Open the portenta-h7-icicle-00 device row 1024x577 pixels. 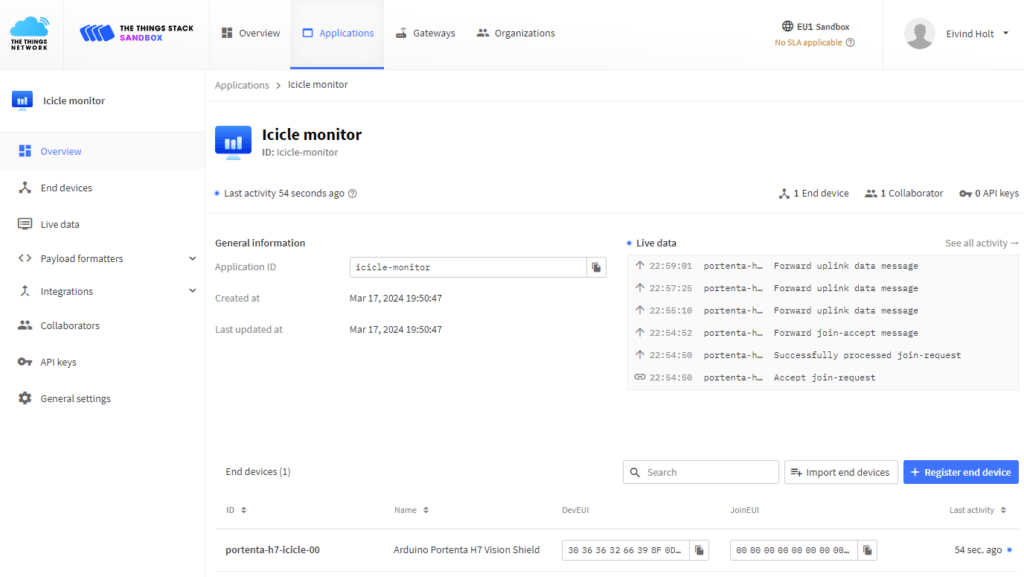click(x=616, y=550)
